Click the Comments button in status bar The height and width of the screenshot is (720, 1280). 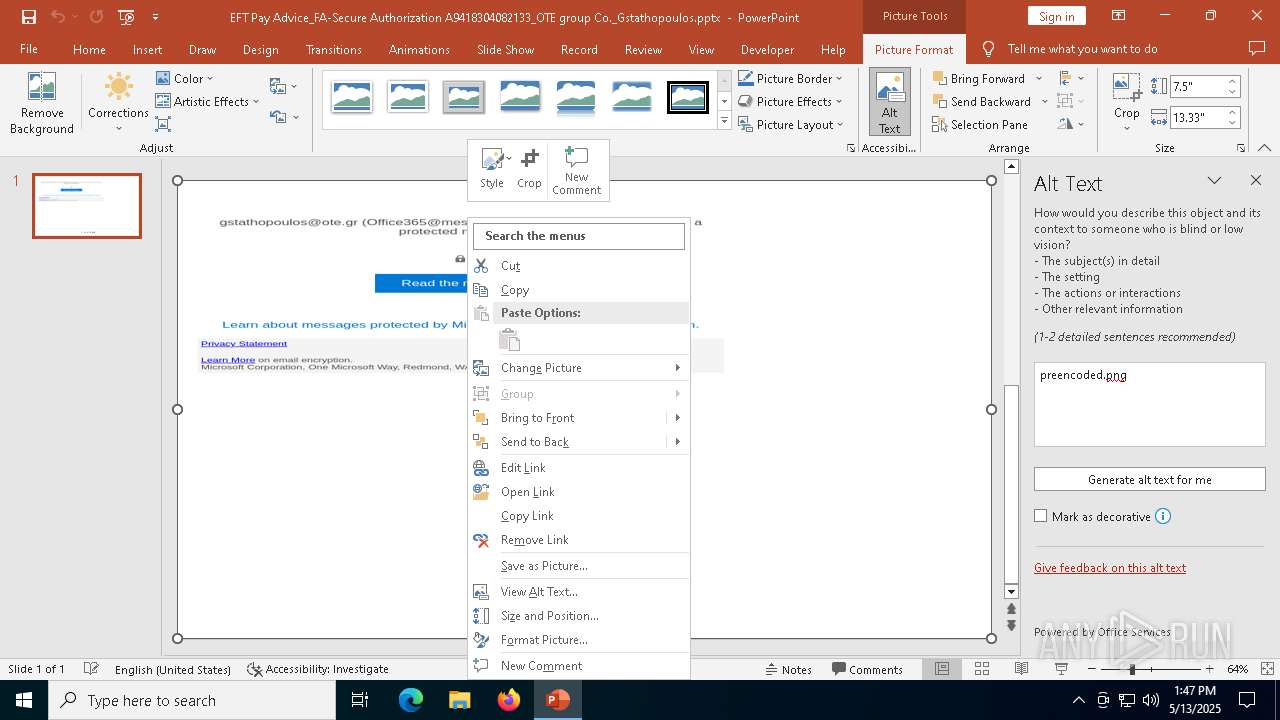(x=866, y=669)
